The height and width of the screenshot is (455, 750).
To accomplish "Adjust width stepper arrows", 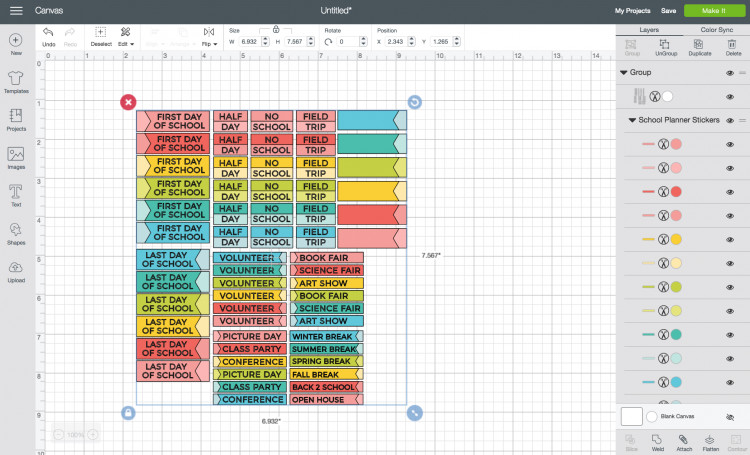I will (265, 42).
